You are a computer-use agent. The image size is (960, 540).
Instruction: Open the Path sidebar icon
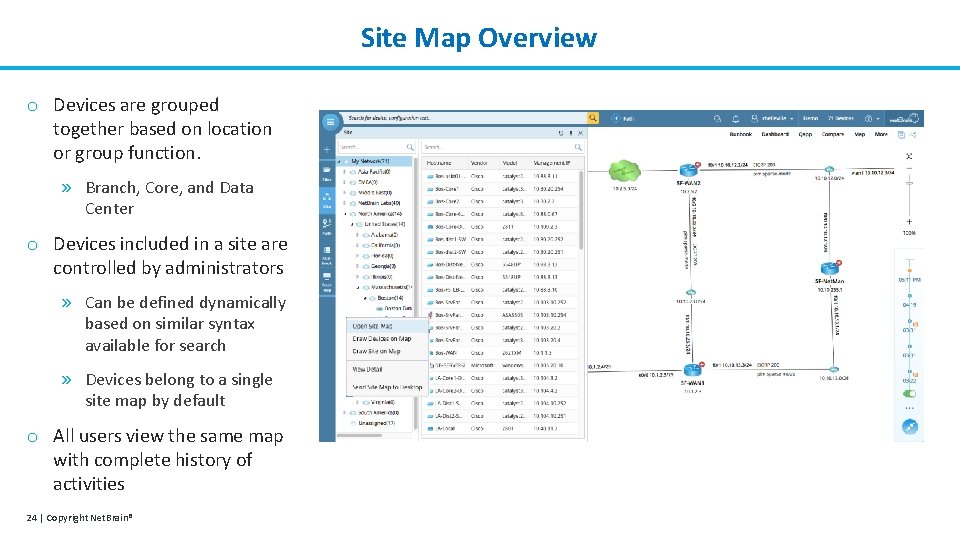(x=327, y=226)
